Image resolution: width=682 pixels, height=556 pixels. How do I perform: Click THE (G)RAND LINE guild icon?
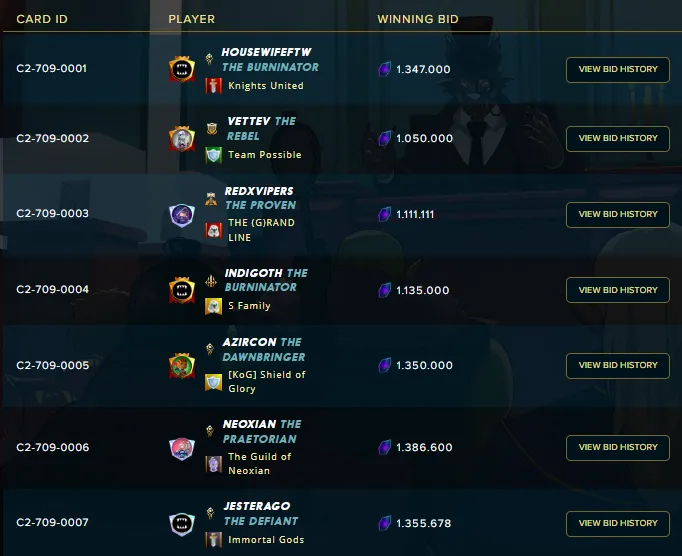(214, 230)
